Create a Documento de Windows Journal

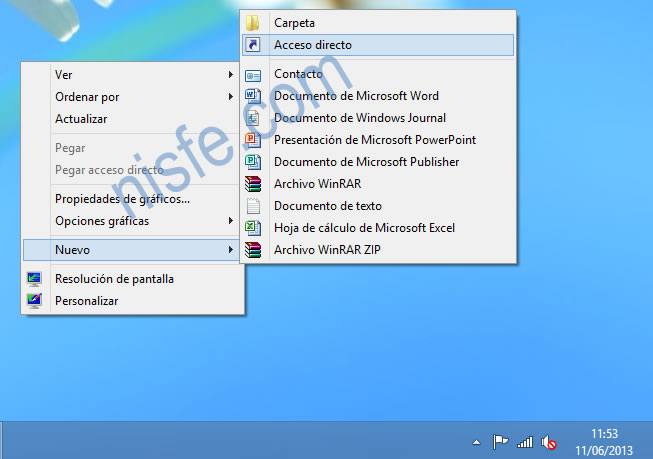(x=378, y=118)
